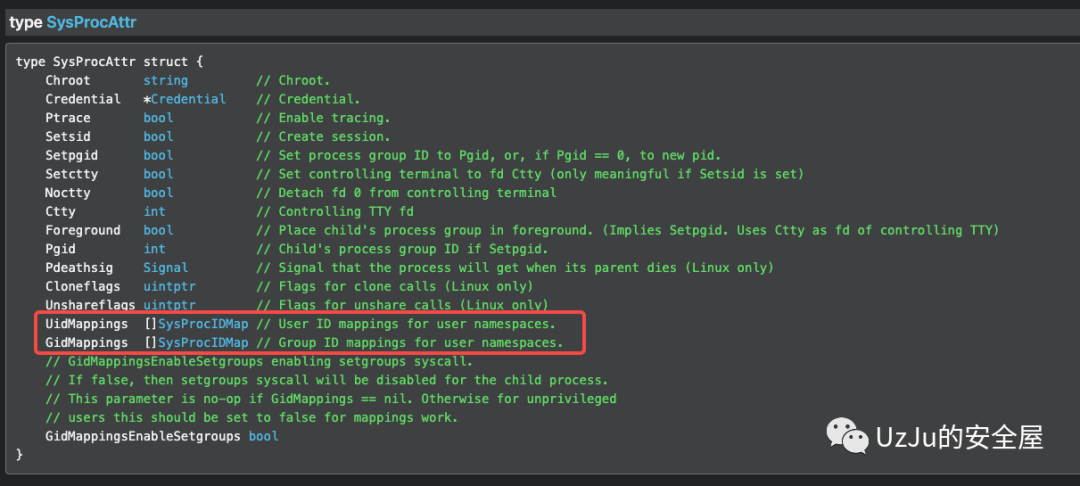This screenshot has height=486, width=1080.
Task: Click the bool type of Foreground field
Action: point(158,230)
